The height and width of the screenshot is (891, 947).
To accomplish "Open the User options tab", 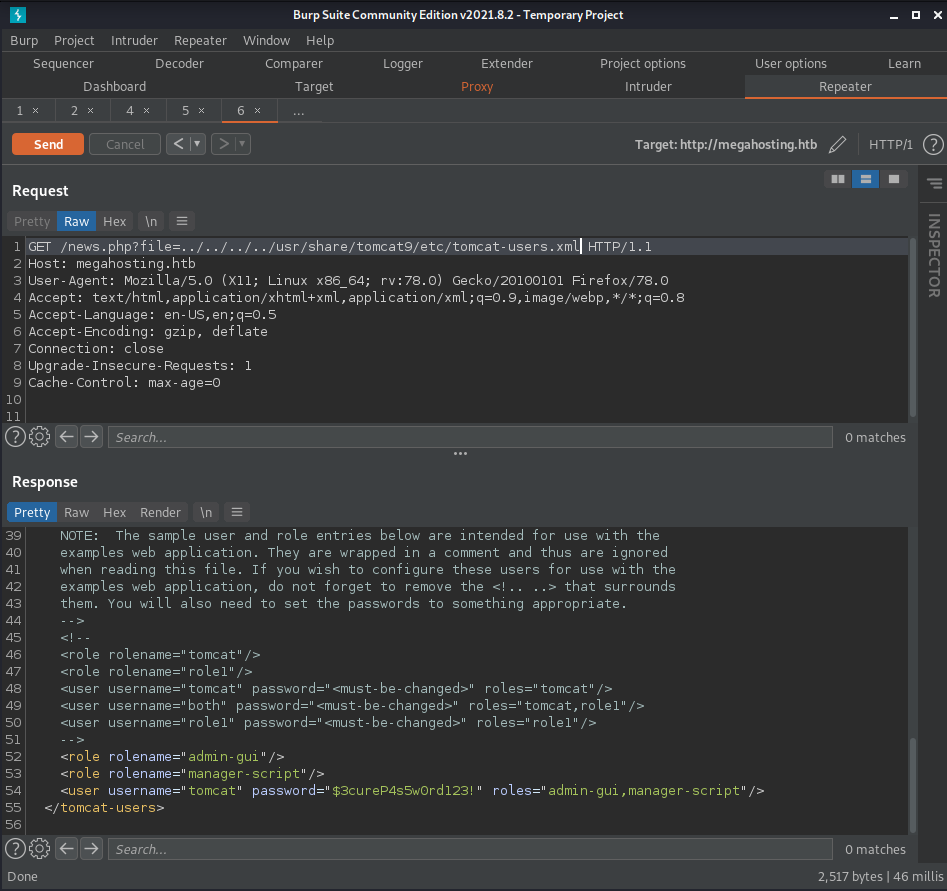I will point(791,63).
